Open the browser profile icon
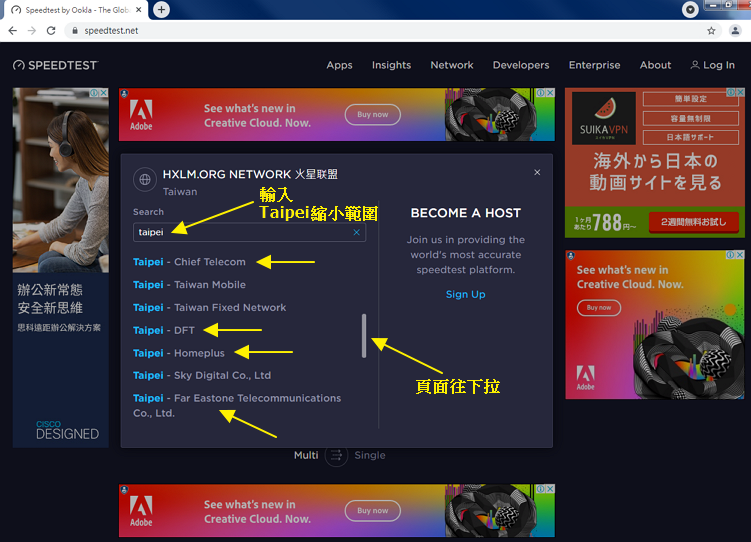751x542 pixels. click(735, 31)
